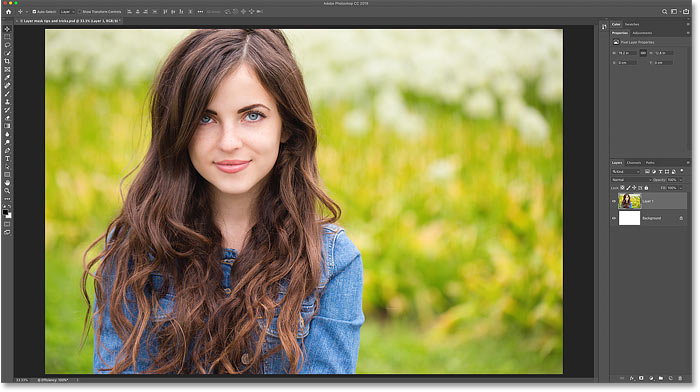Viewport: 700px width, 392px height.
Task: Switch to the Swatches tab
Action: (x=632, y=24)
